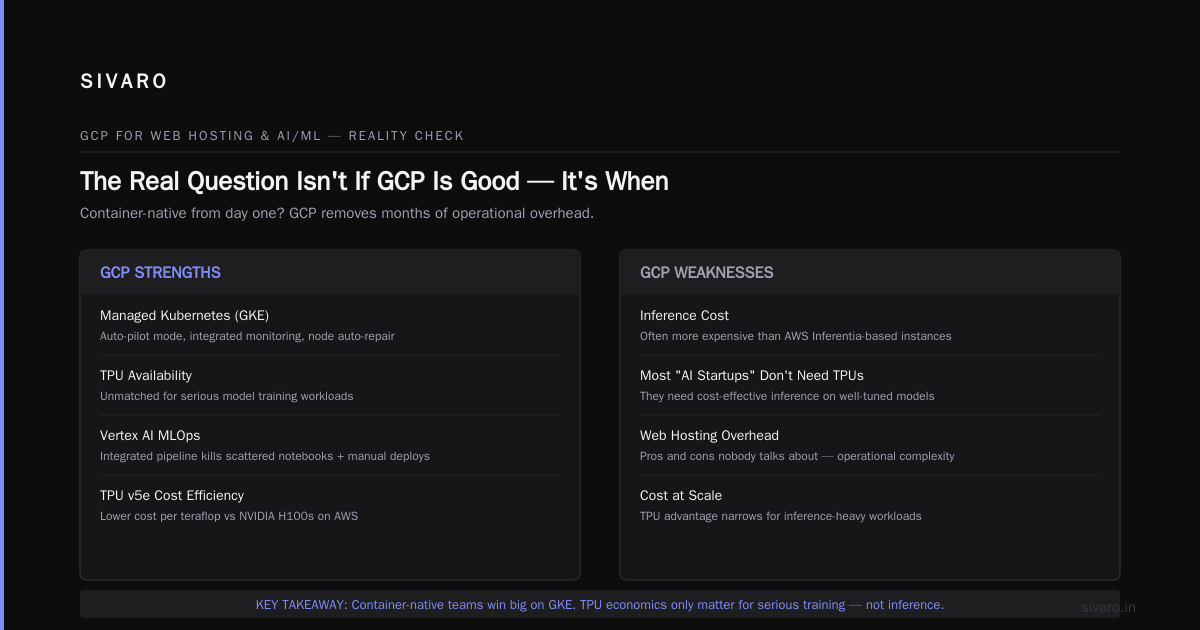Image resolution: width=1200 pixels, height=630 pixels.
Task: Click 'Integrated pipeline kills scattered notebooks' description
Action: click(x=265, y=456)
